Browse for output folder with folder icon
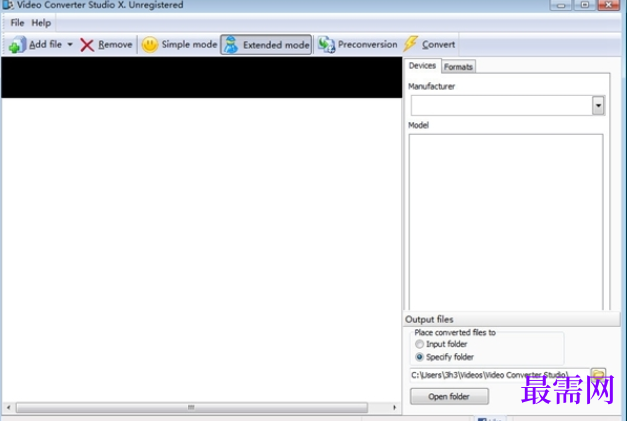Screen dimensions: 633x421 (598, 375)
